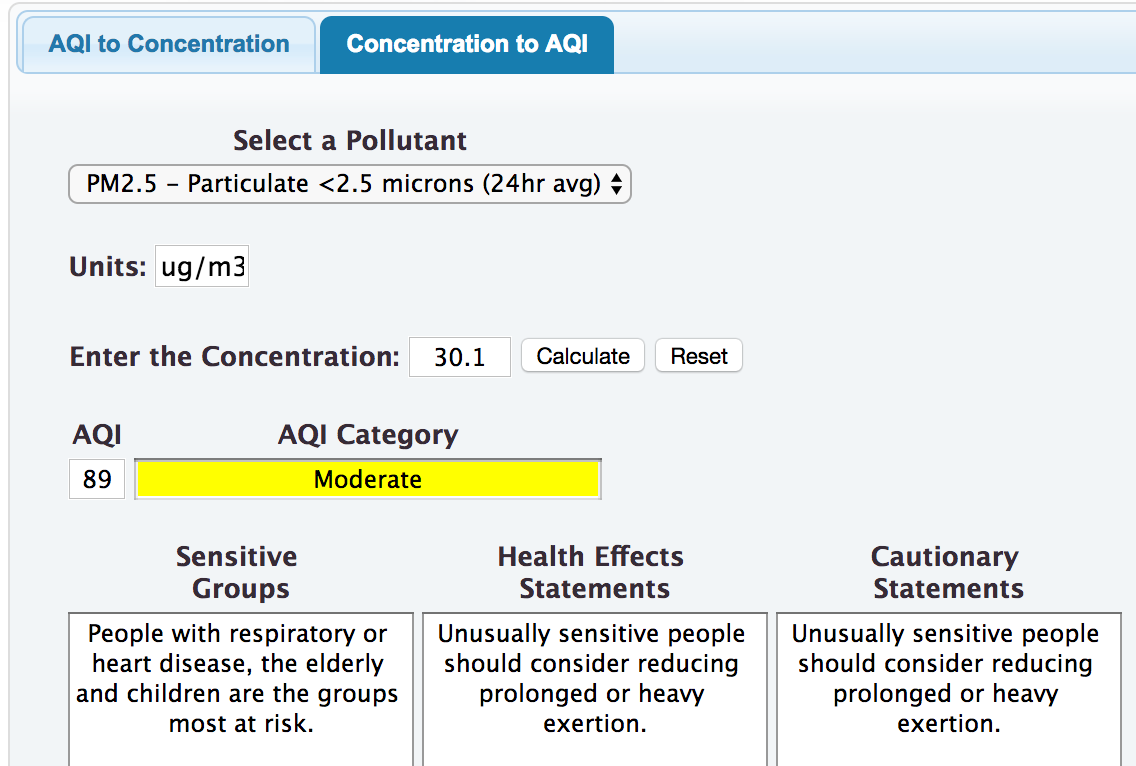The width and height of the screenshot is (1136, 766).
Task: Click the AQI value box showing 89
Action: pos(96,478)
